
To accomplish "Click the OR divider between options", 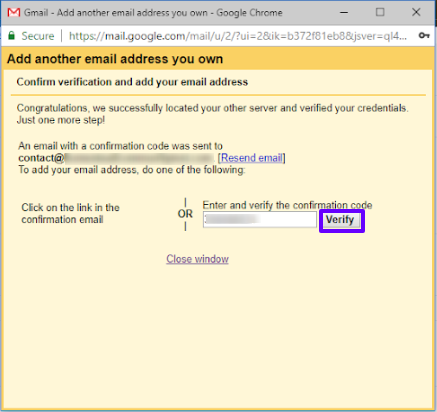I will pos(185,214).
